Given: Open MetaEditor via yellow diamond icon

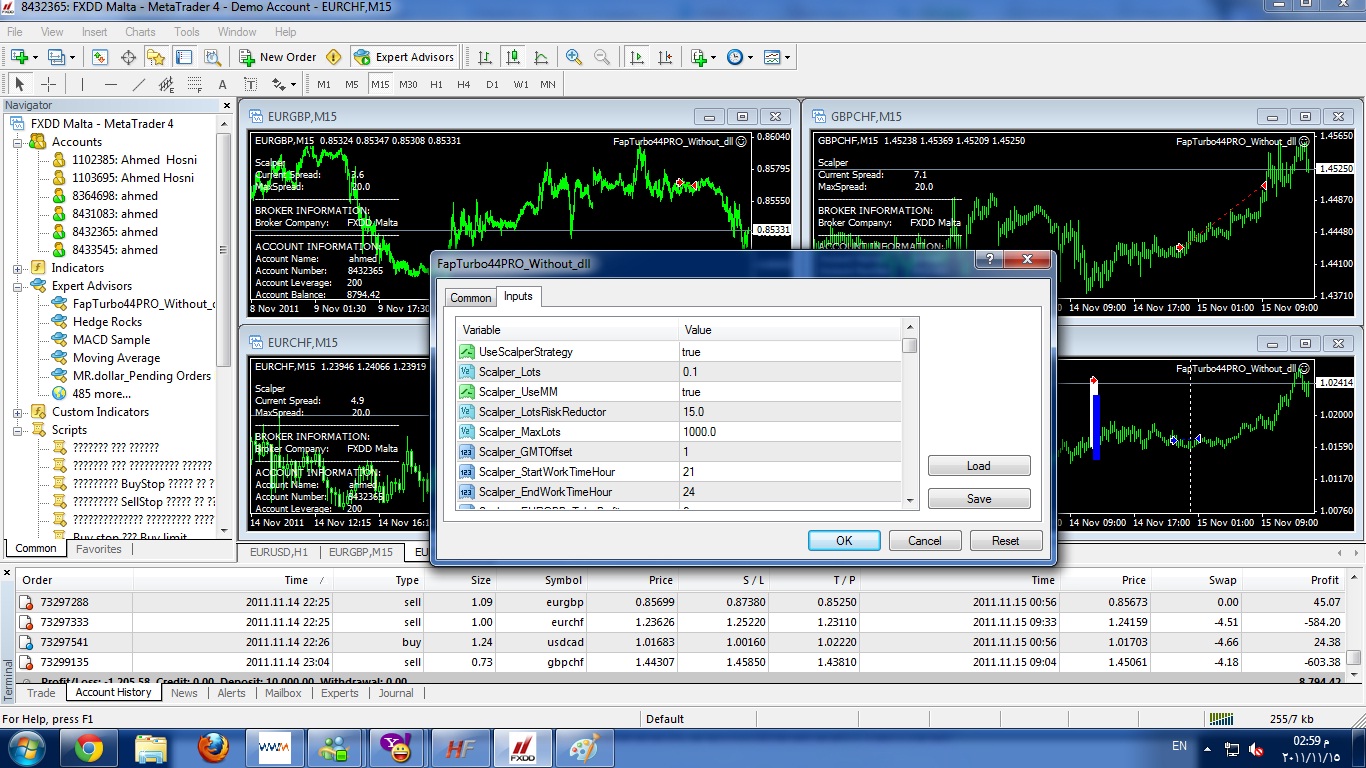Looking at the screenshot, I should [x=334, y=57].
